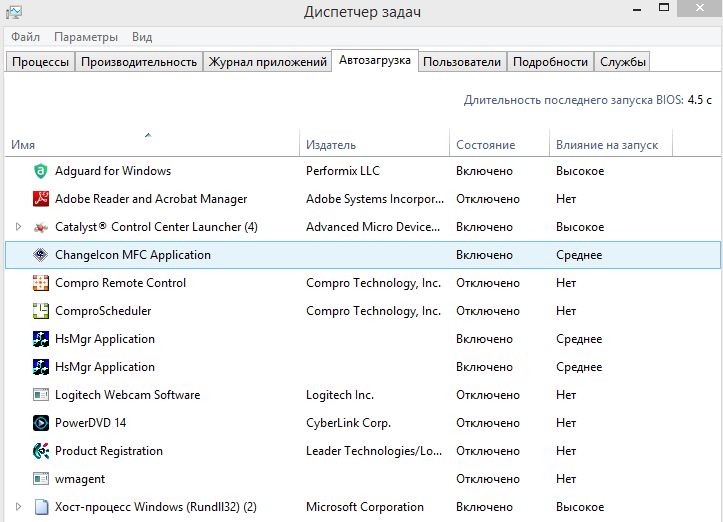723x522 pixels.
Task: Click the PowerDVD 14 icon
Action: pyautogui.click(x=41, y=423)
